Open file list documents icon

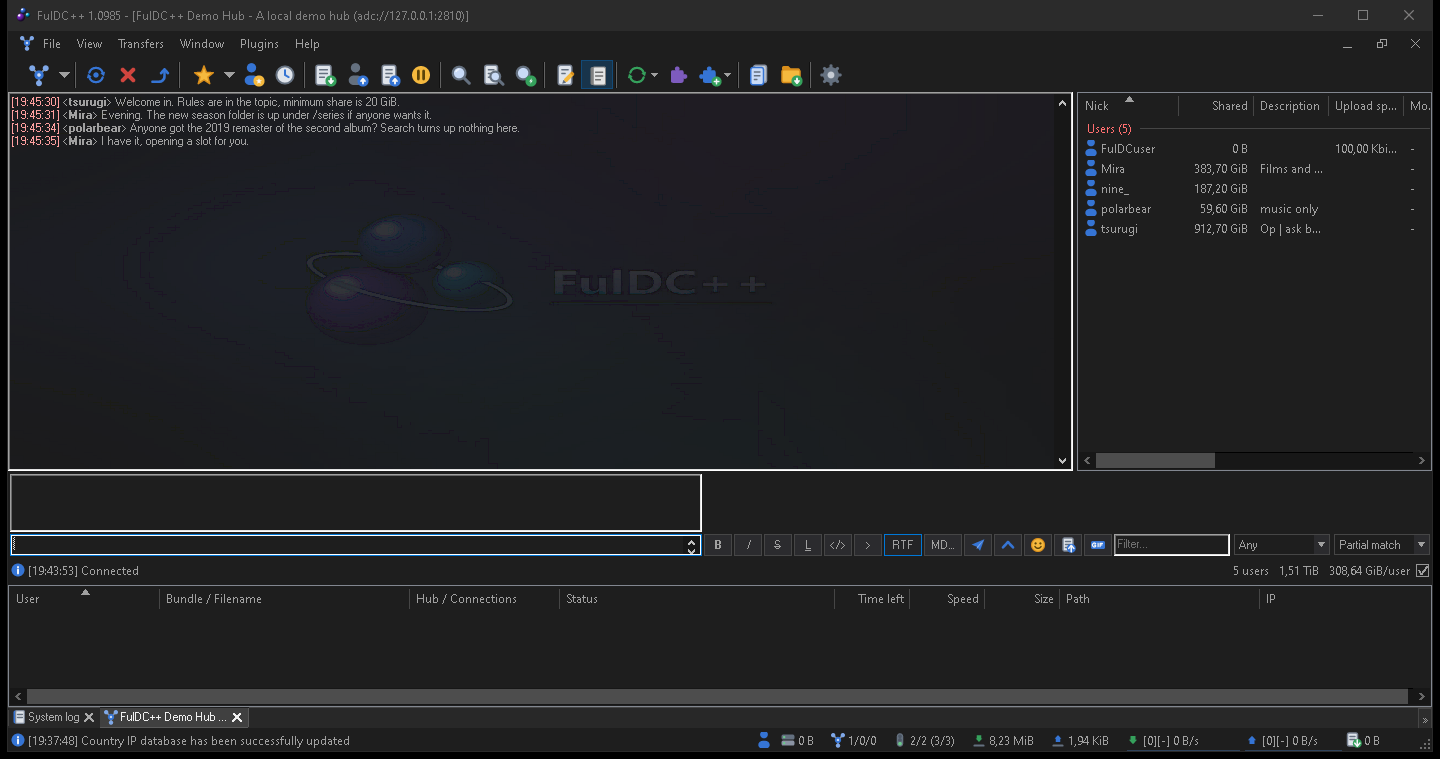758,75
